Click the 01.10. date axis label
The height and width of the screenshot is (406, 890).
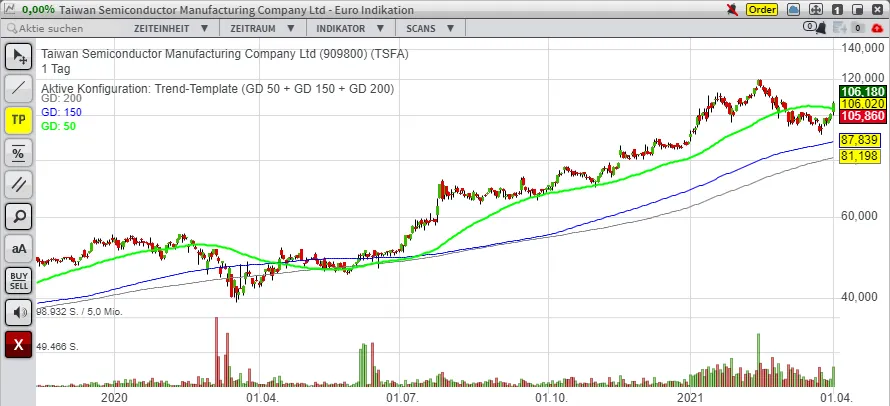click(552, 397)
